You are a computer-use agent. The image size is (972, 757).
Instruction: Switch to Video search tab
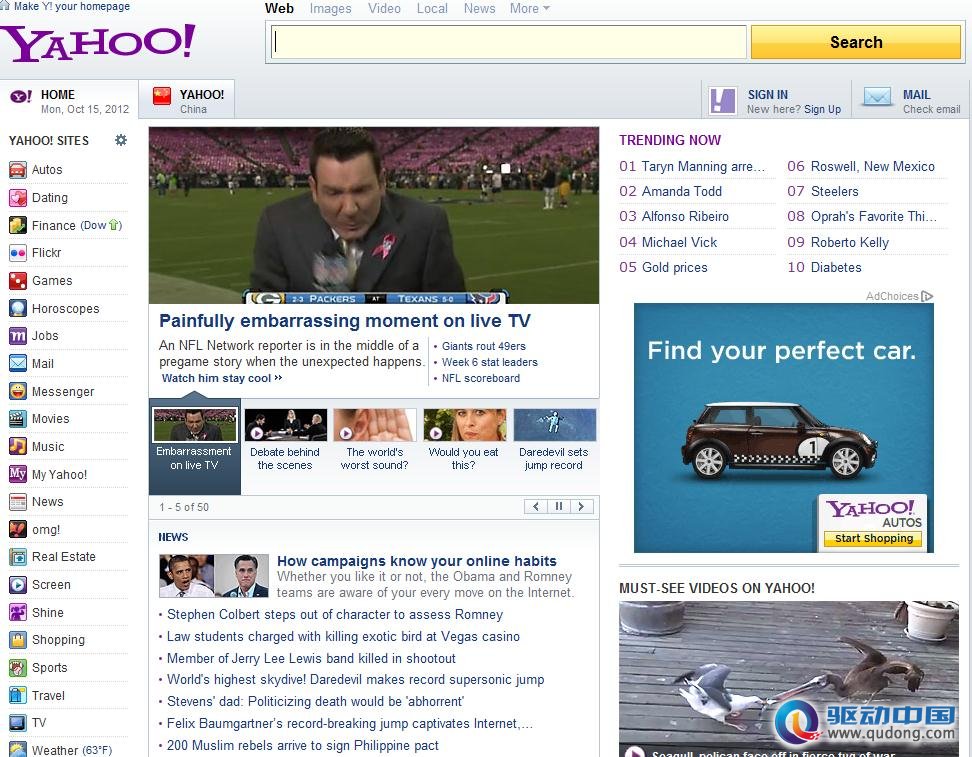click(x=384, y=9)
